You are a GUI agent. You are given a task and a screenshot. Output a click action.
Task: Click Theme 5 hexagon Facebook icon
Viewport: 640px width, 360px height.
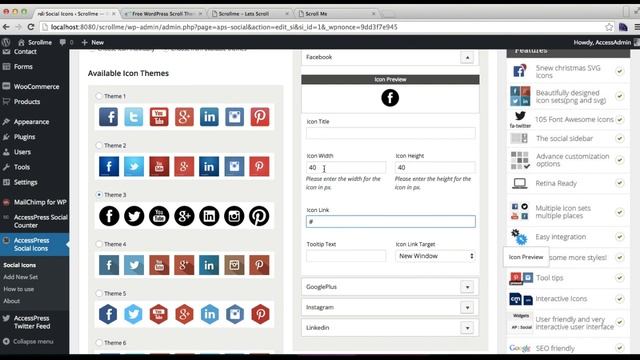tap(108, 314)
